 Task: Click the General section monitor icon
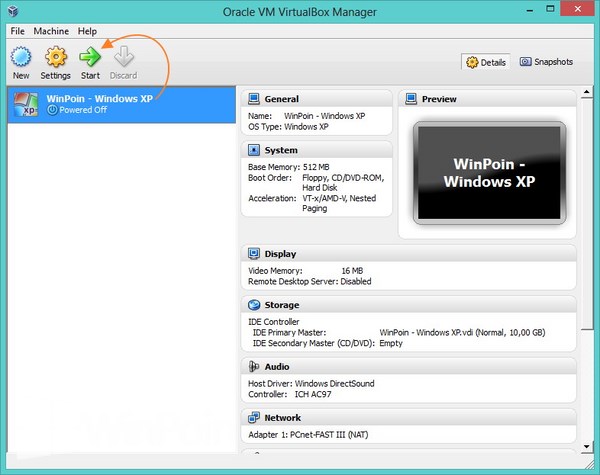[x=254, y=99]
